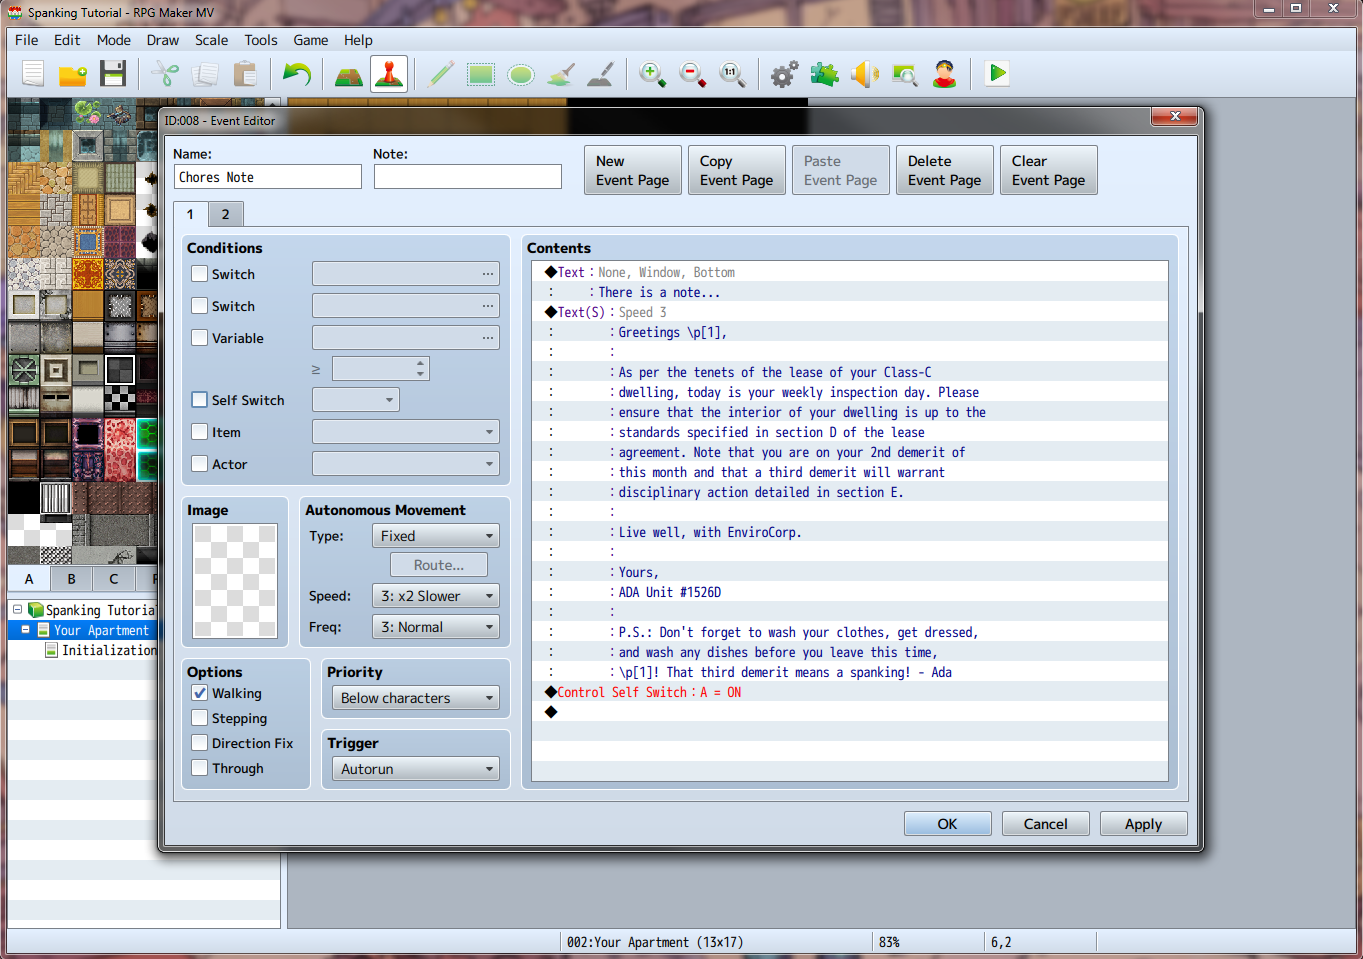The height and width of the screenshot is (959, 1363).
Task: Collapse the Spanking Tutorial tree node
Action: click(x=17, y=609)
